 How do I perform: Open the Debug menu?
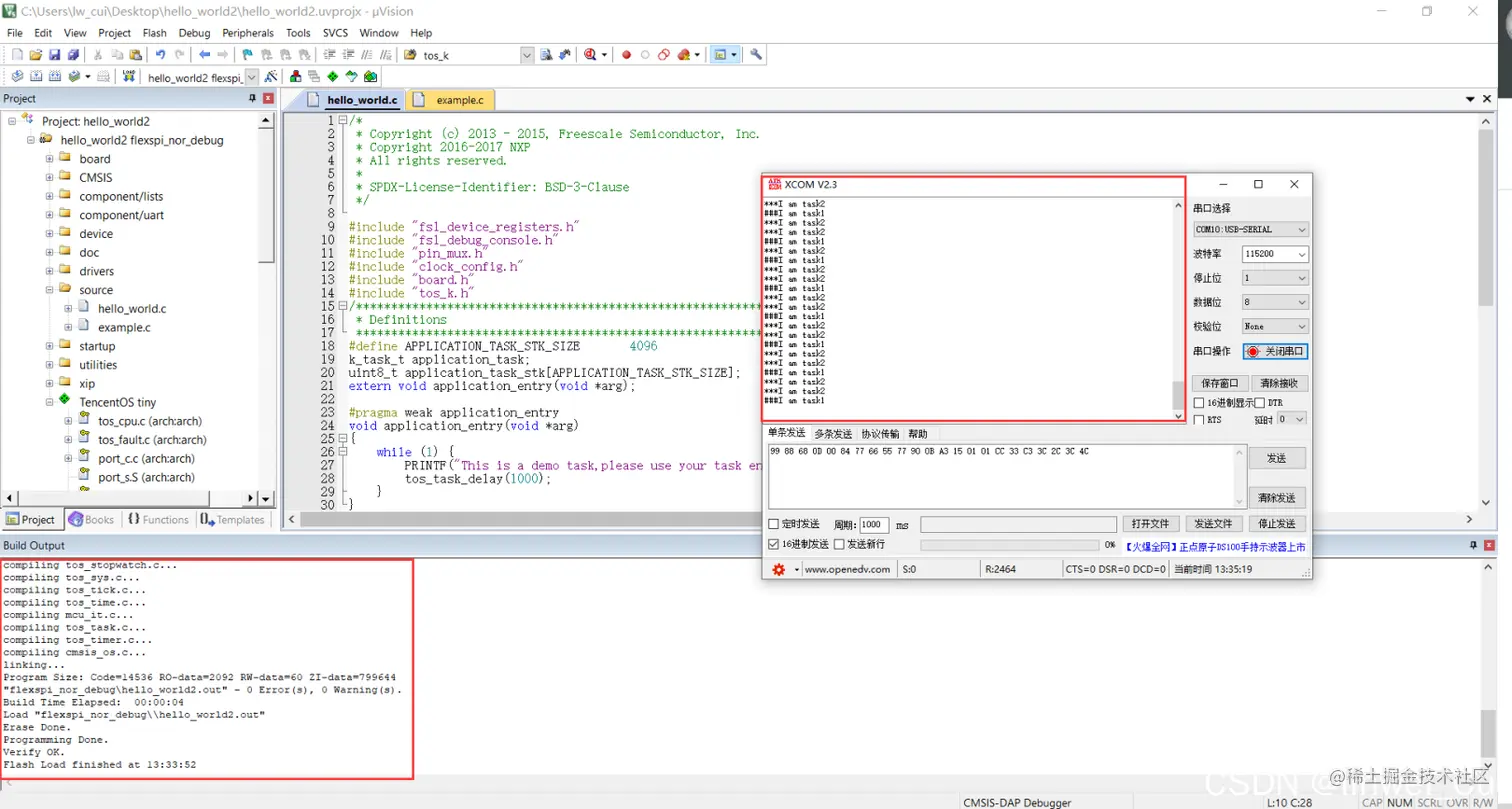(194, 33)
